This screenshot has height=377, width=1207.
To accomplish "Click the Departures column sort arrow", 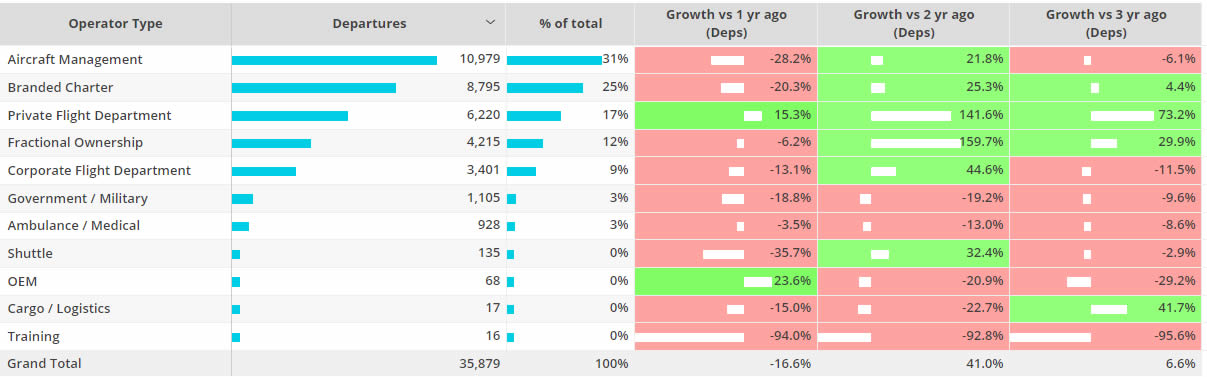I will (x=490, y=23).
